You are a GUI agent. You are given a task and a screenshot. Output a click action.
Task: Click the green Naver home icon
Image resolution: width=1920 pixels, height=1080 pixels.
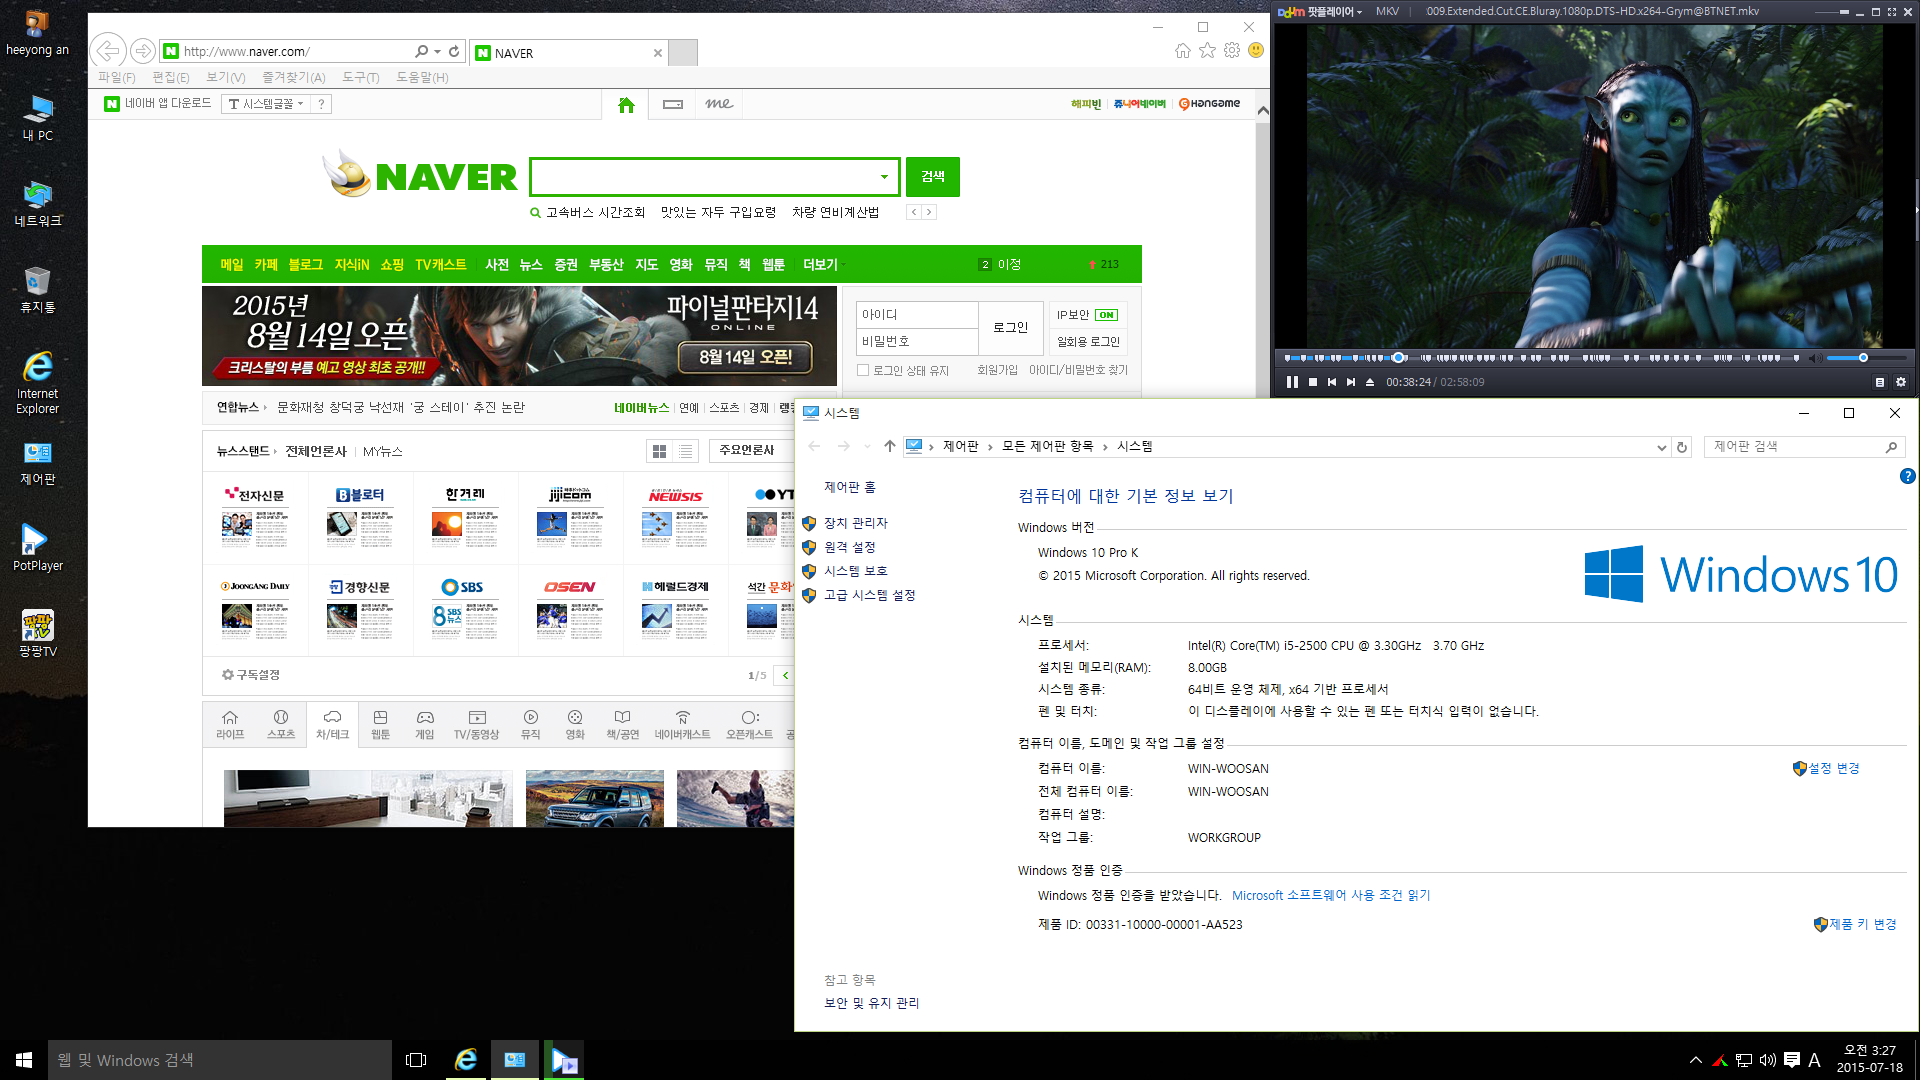click(626, 105)
